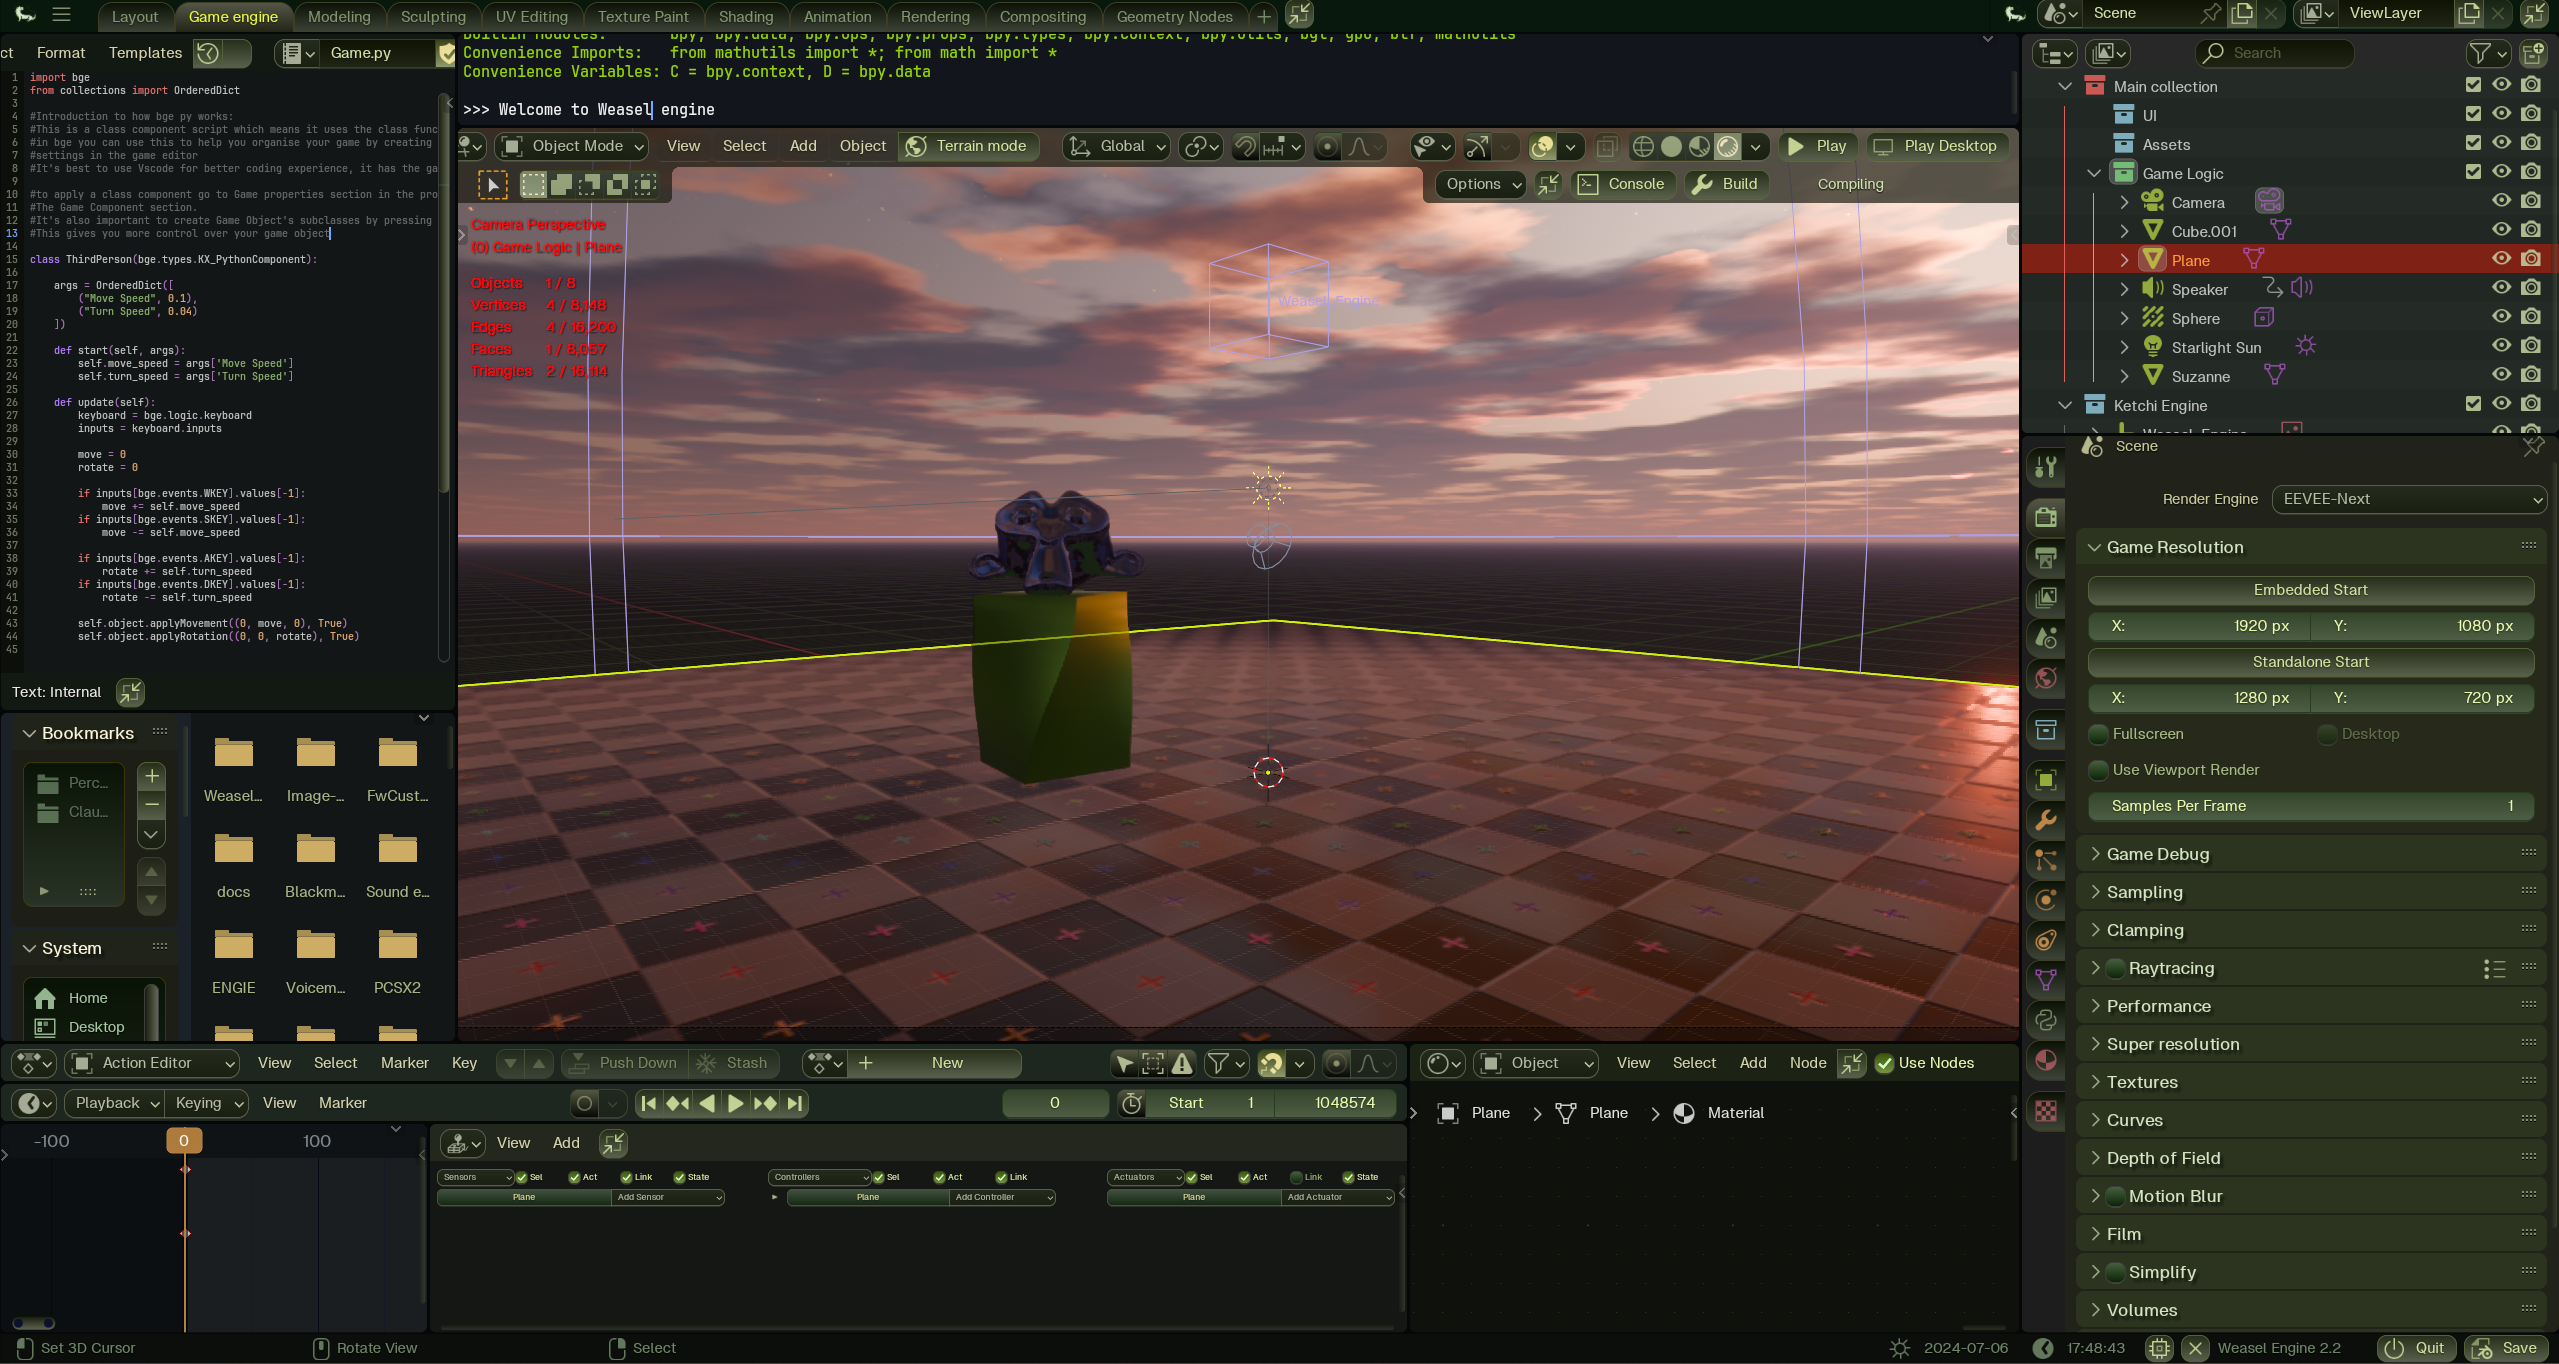The image size is (2559, 1364).
Task: Adjust the Samples Per Frame slider
Action: (x=2310, y=806)
